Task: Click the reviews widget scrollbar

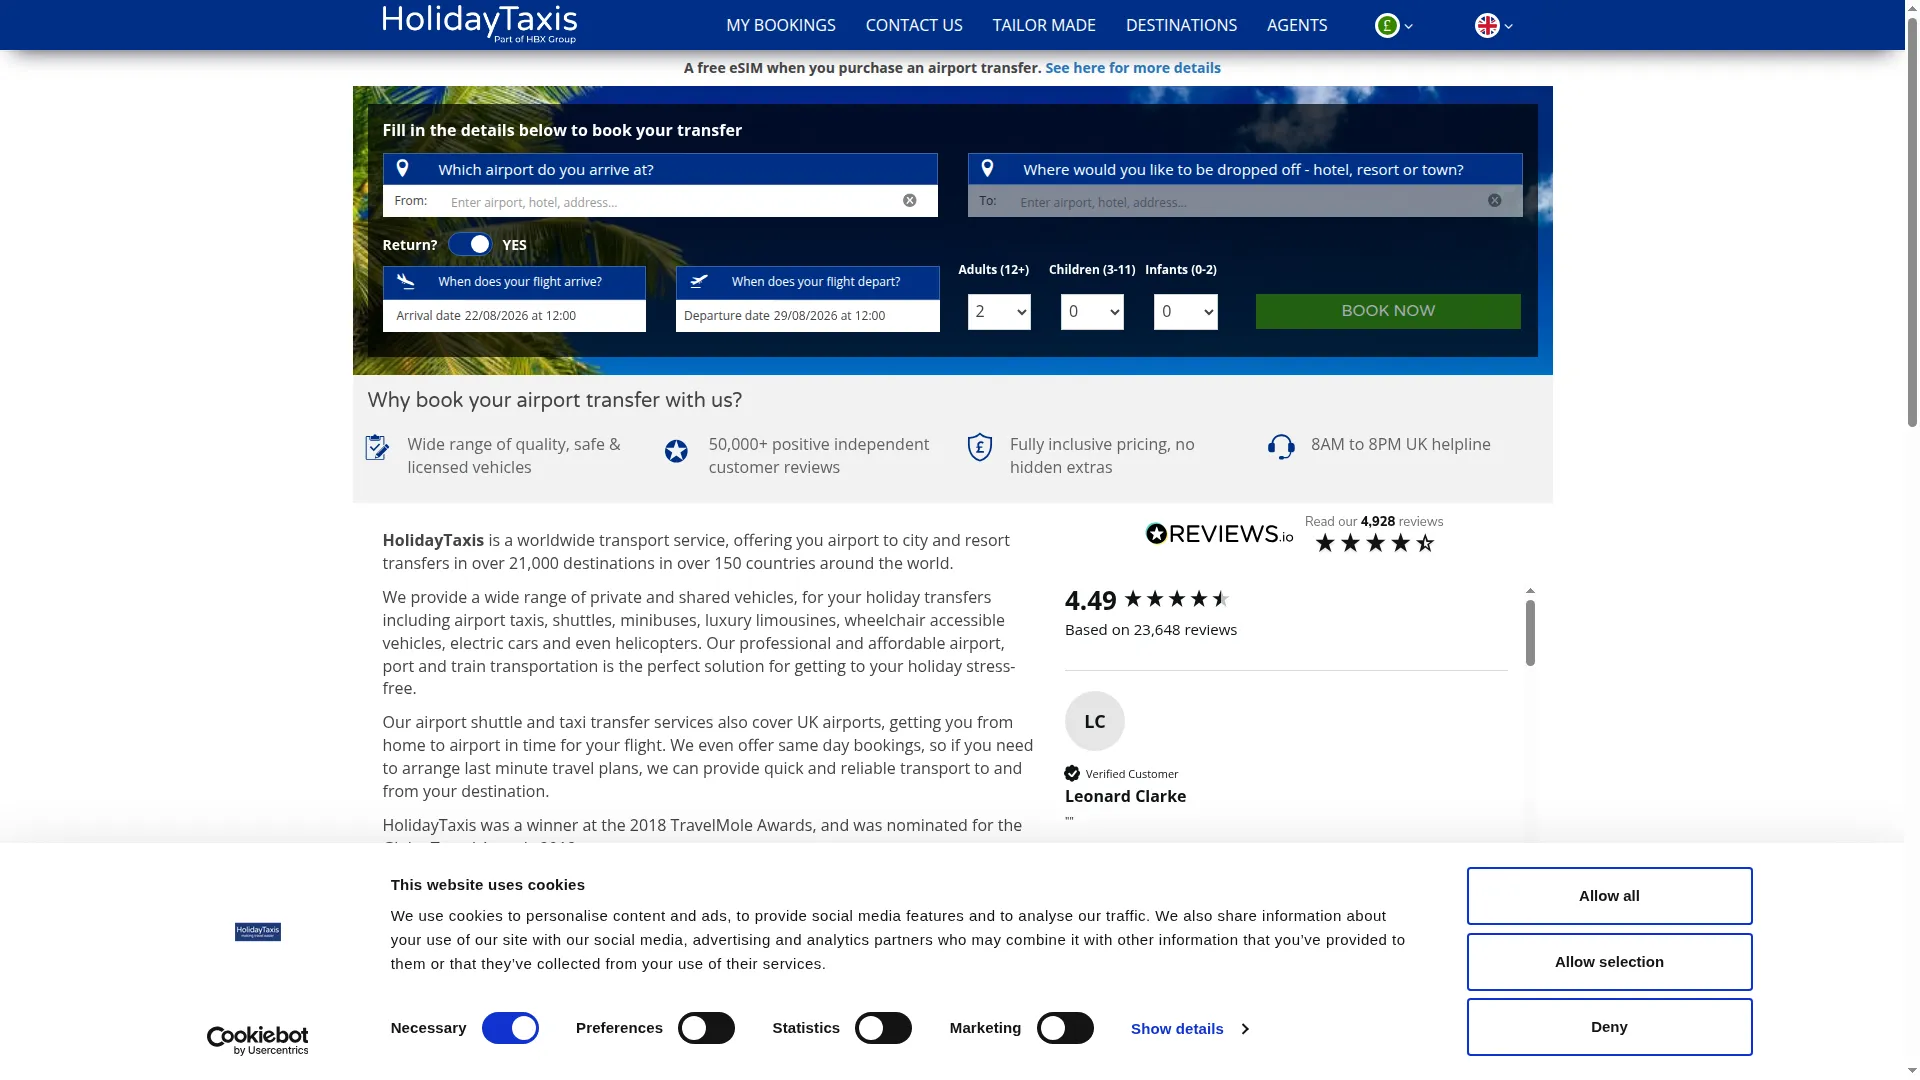Action: [x=1530, y=633]
